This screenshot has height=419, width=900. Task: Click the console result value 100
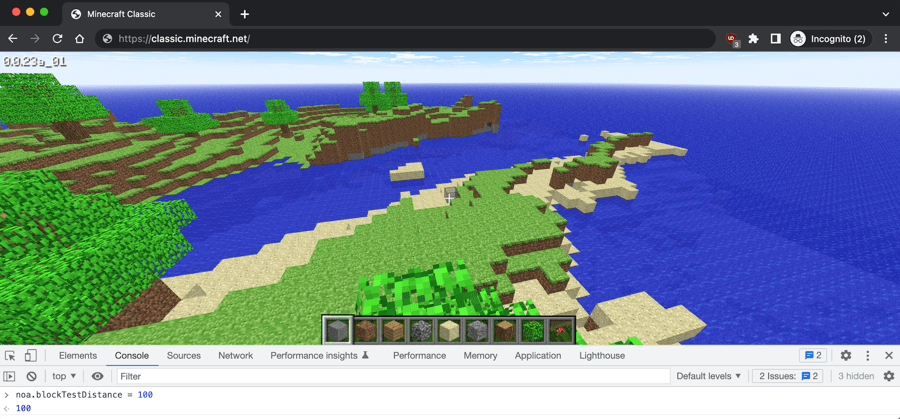(x=23, y=409)
